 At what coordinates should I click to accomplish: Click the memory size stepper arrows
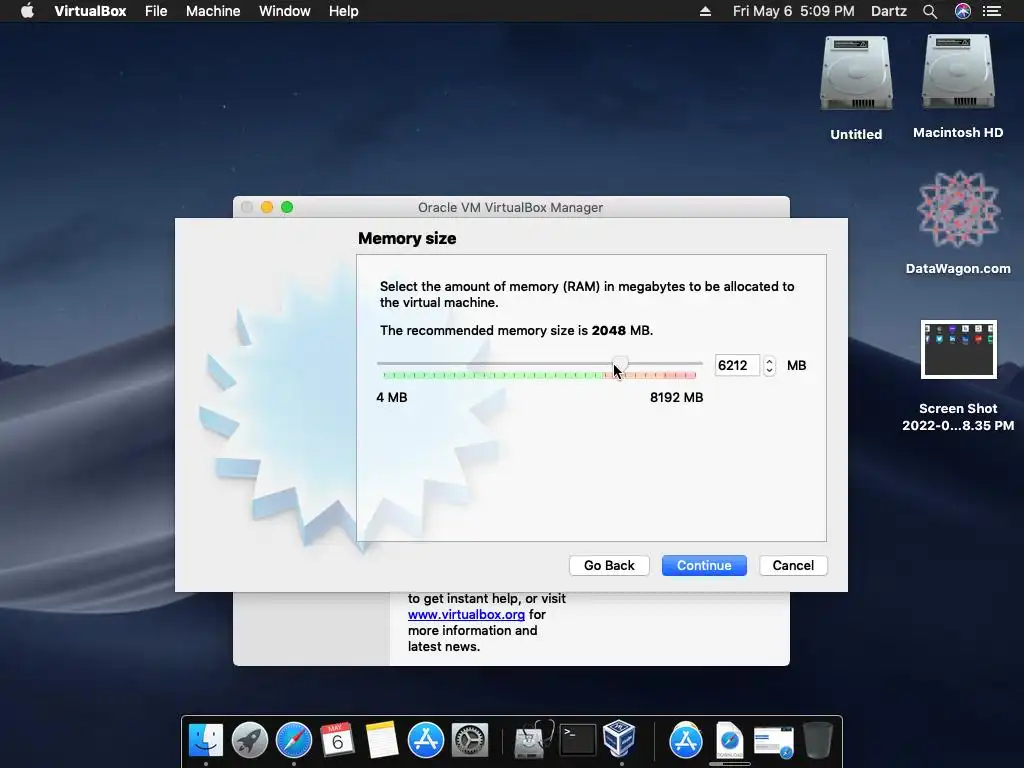(x=769, y=365)
